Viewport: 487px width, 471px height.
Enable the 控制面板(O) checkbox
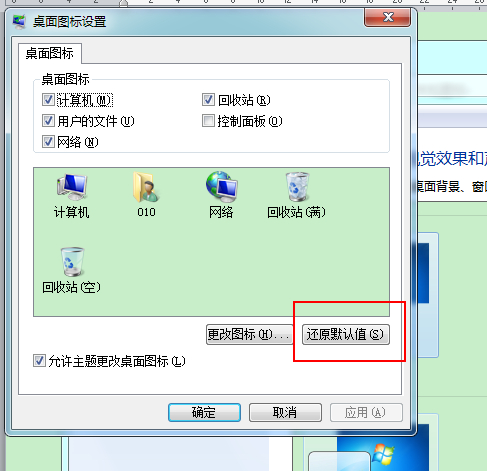[x=208, y=121]
